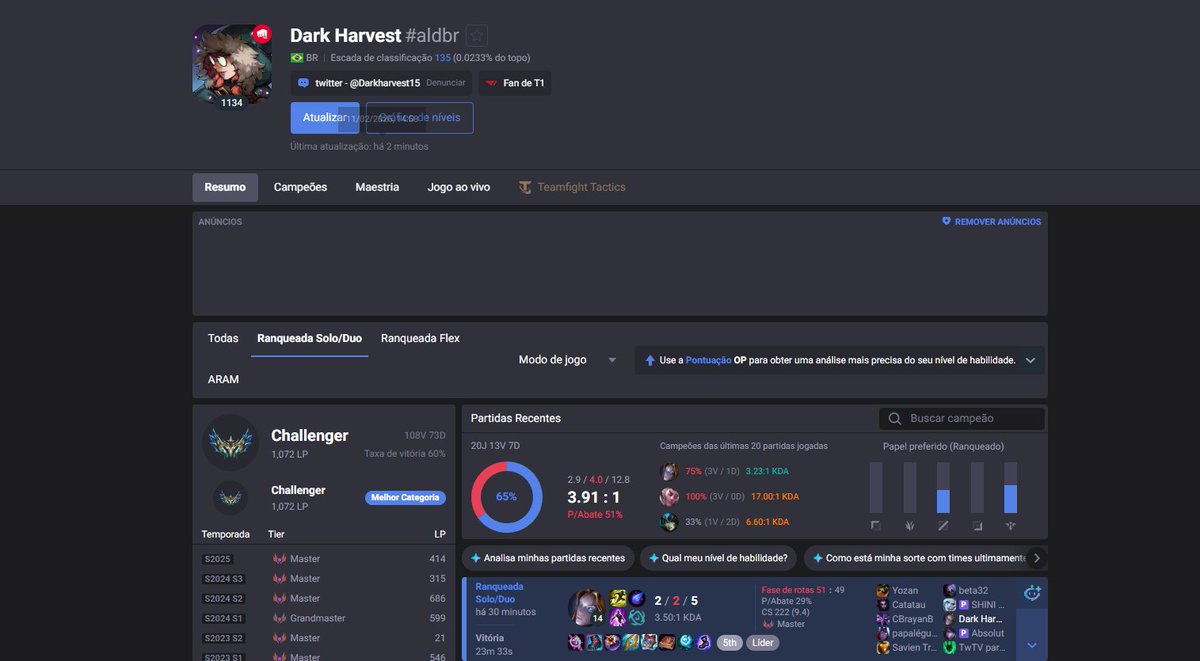Open the Modo de jogo dropdown
1200x661 pixels.
click(x=566, y=360)
